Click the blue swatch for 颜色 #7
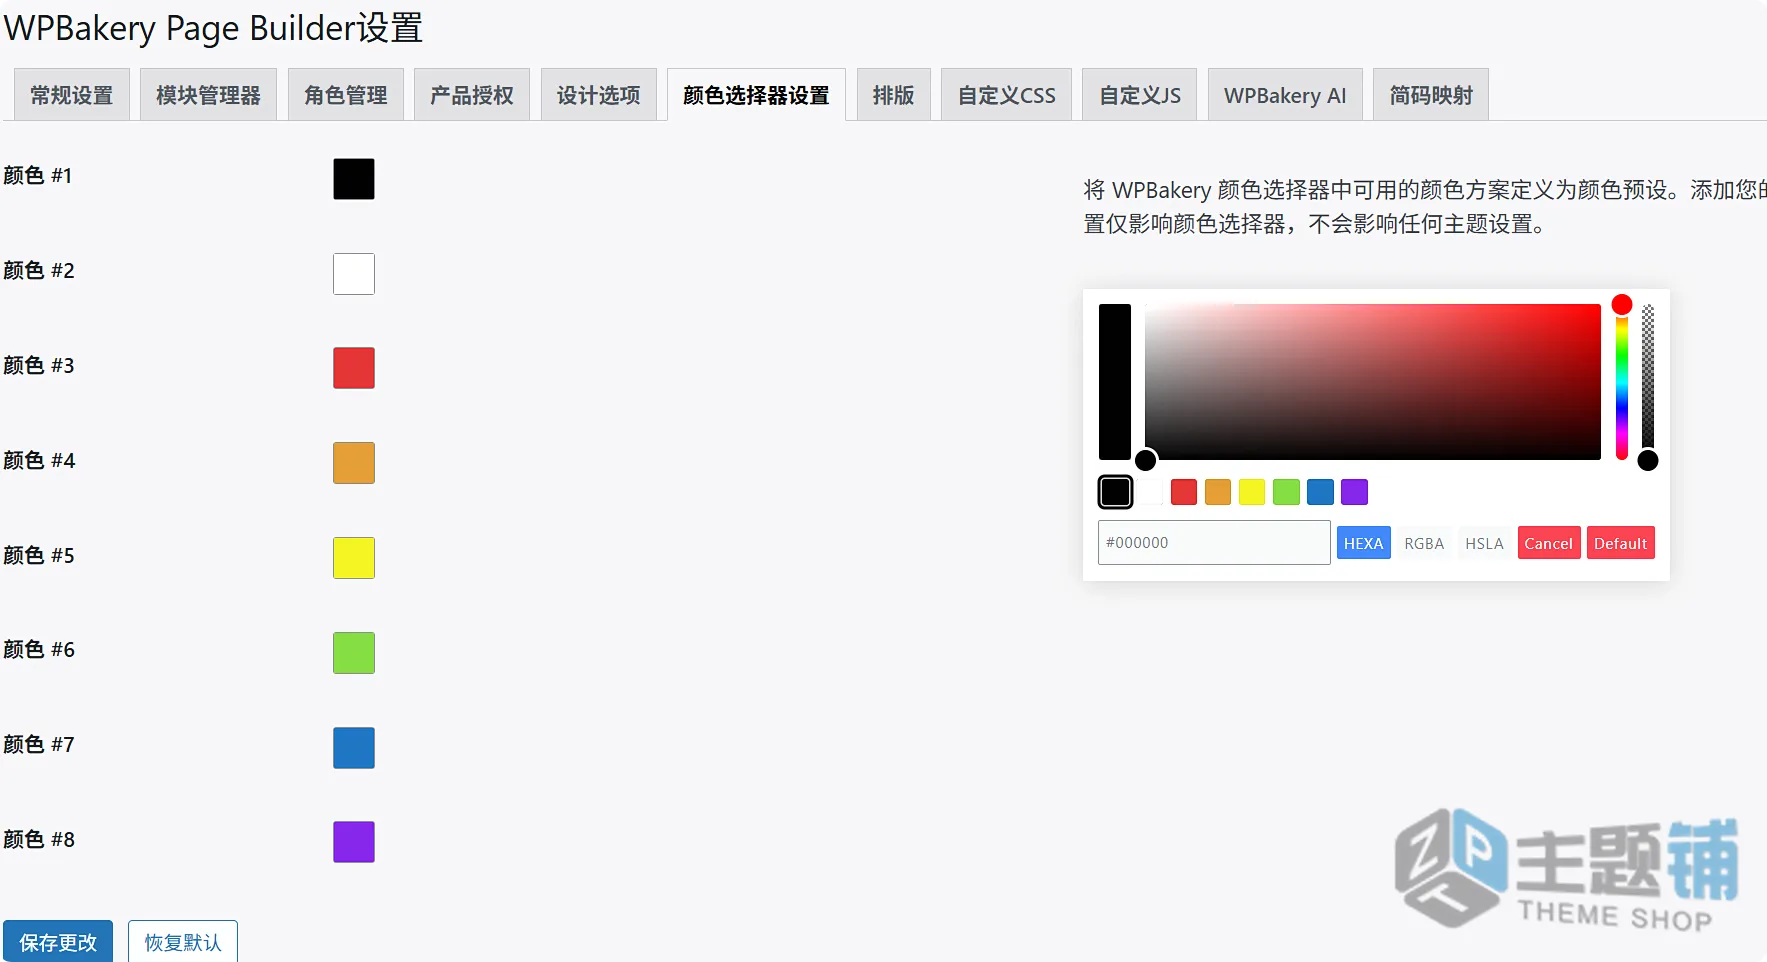Image resolution: width=1767 pixels, height=962 pixels. point(354,748)
